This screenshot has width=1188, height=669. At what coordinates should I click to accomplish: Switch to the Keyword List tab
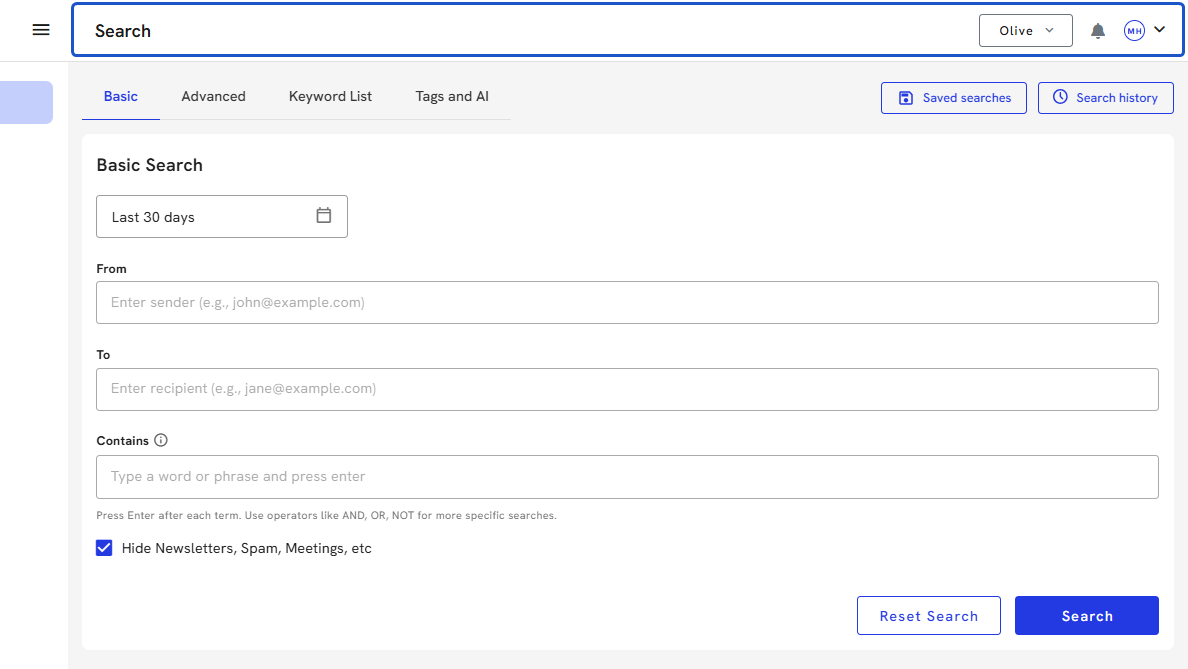click(x=330, y=97)
